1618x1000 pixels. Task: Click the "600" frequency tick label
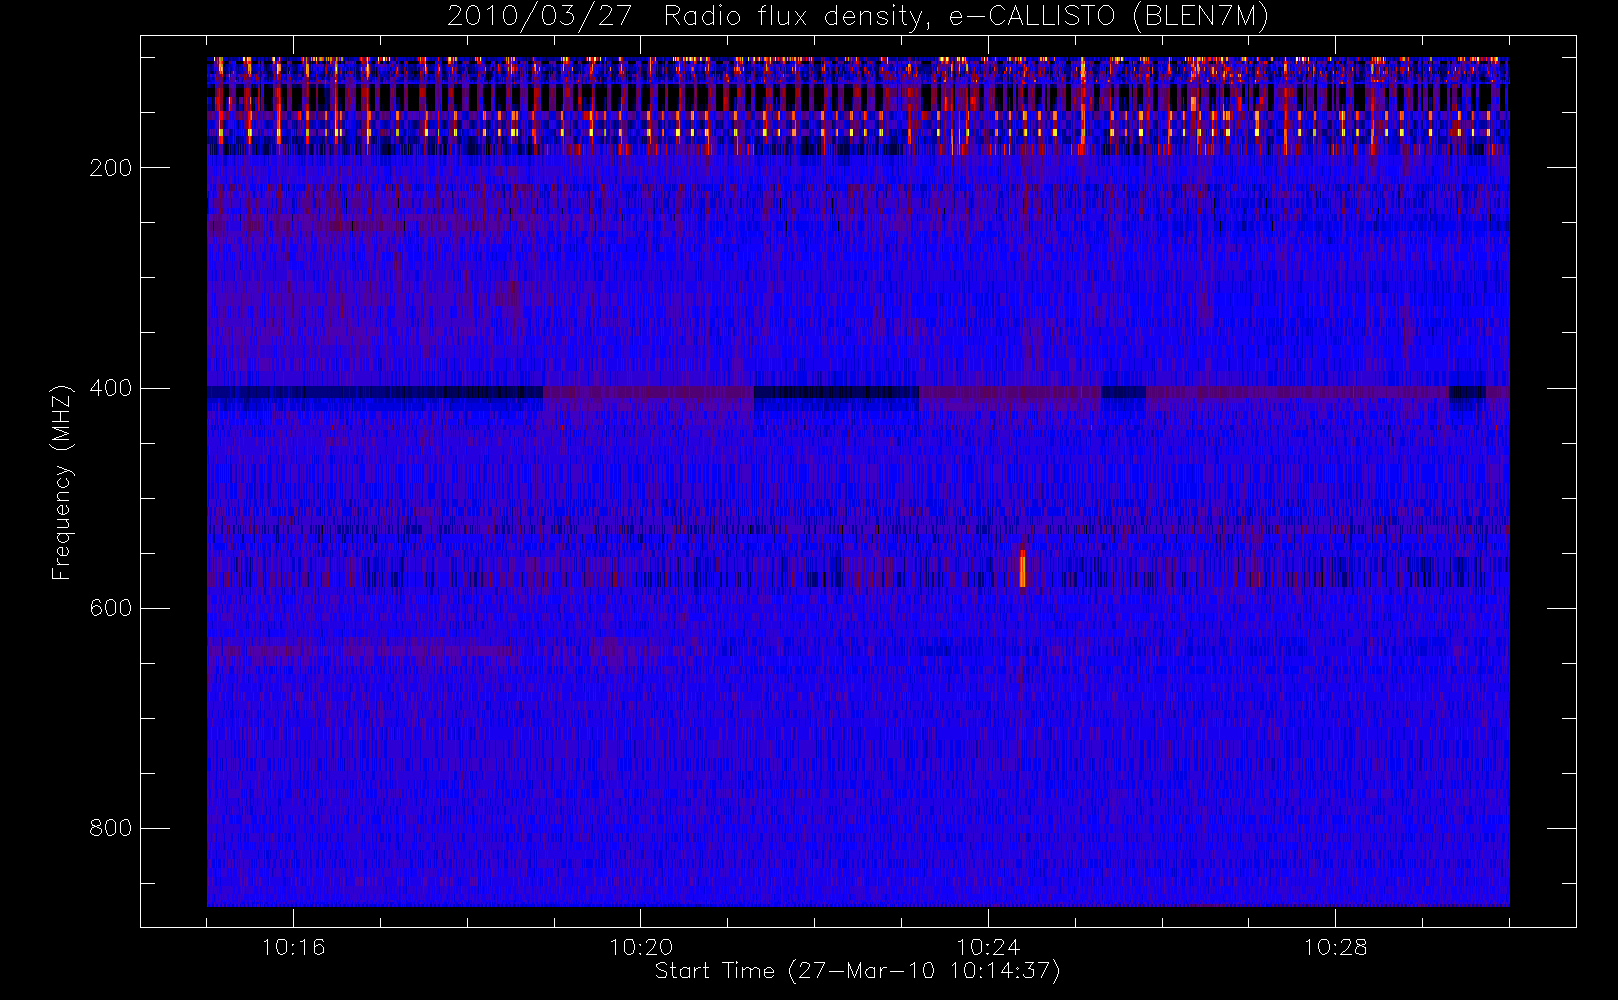(110, 608)
